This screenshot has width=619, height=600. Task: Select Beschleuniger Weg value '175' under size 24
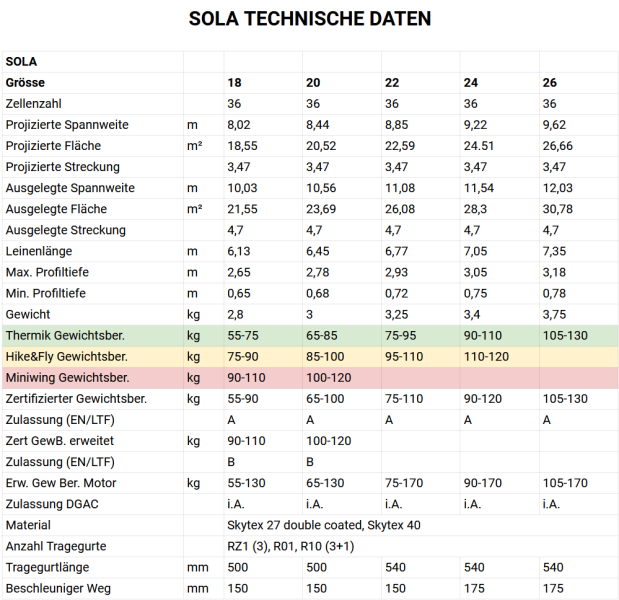point(474,588)
